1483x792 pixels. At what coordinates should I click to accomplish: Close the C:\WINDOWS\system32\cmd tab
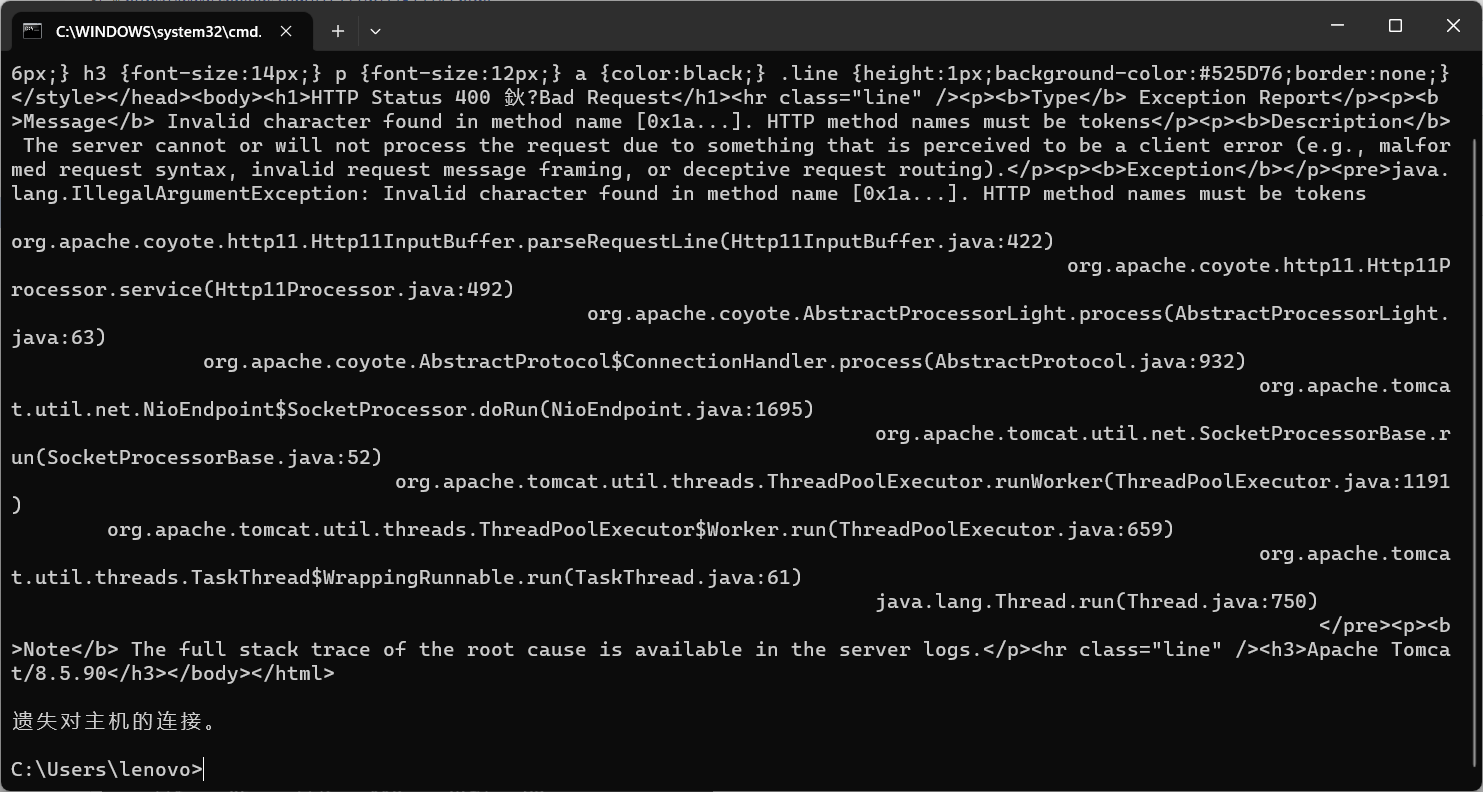pos(286,31)
